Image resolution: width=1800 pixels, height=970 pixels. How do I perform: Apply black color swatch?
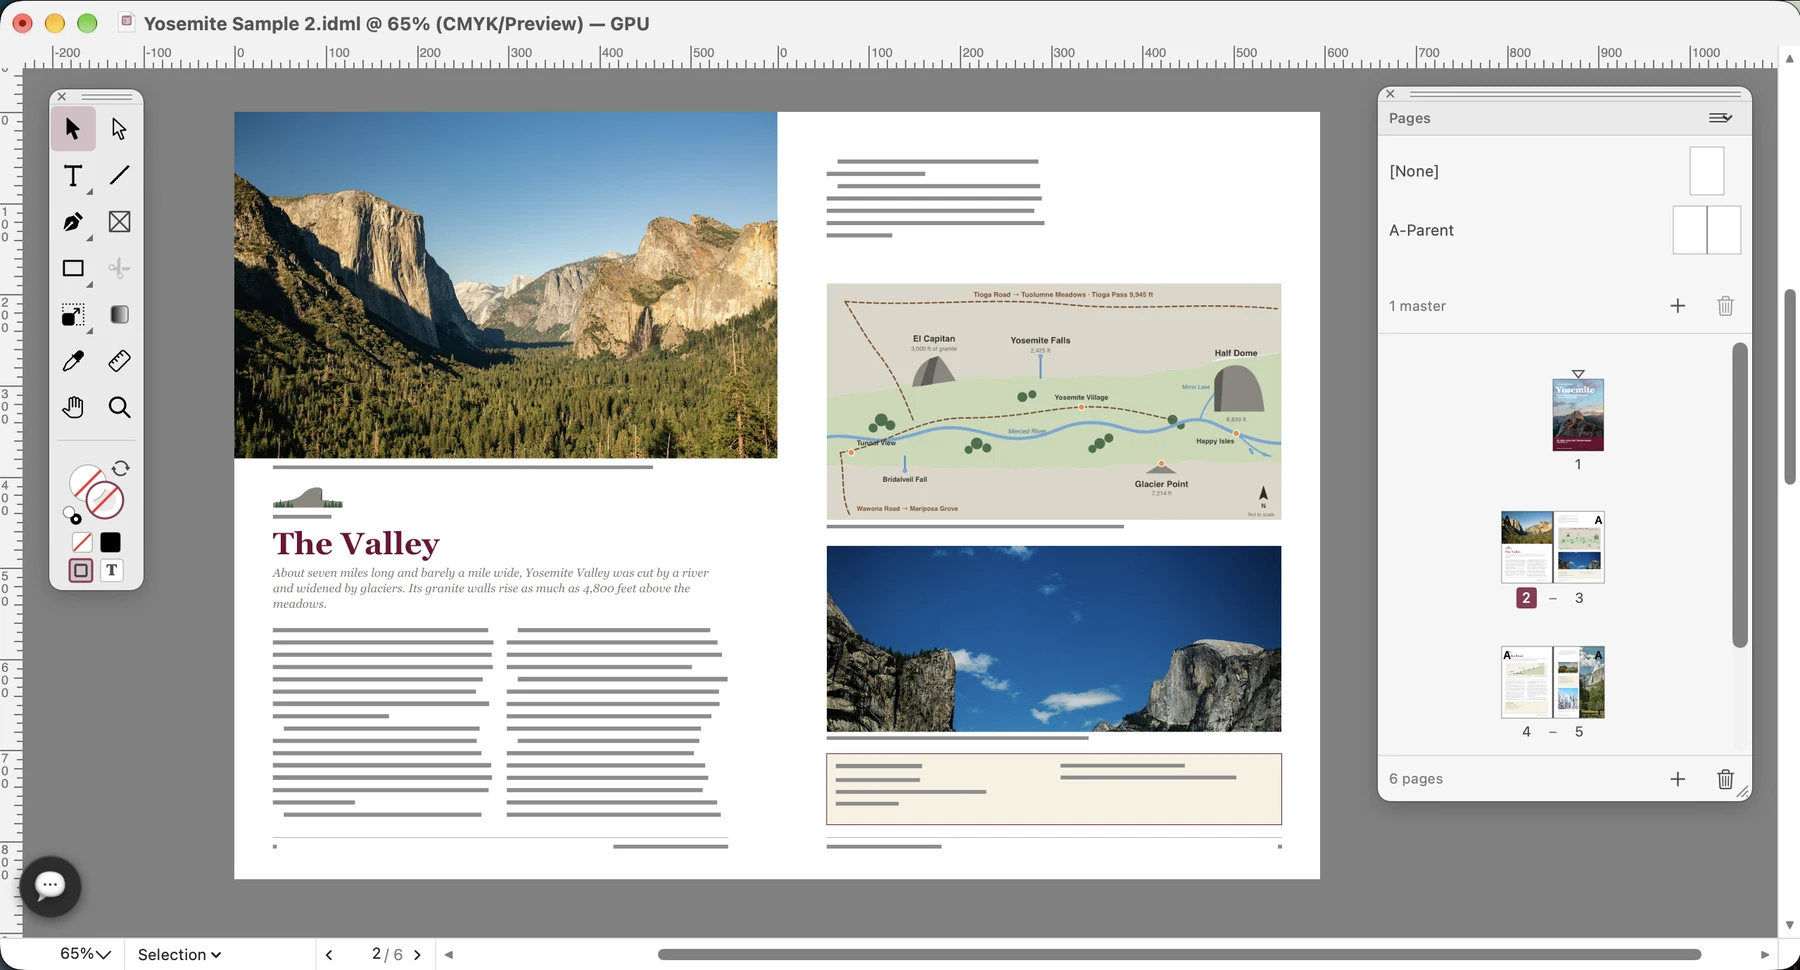(x=111, y=542)
